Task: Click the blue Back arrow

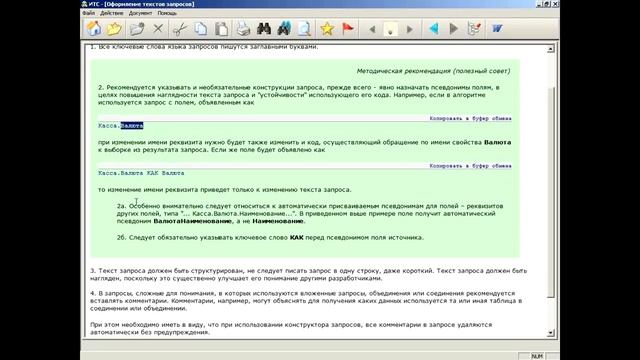Action: [433, 29]
